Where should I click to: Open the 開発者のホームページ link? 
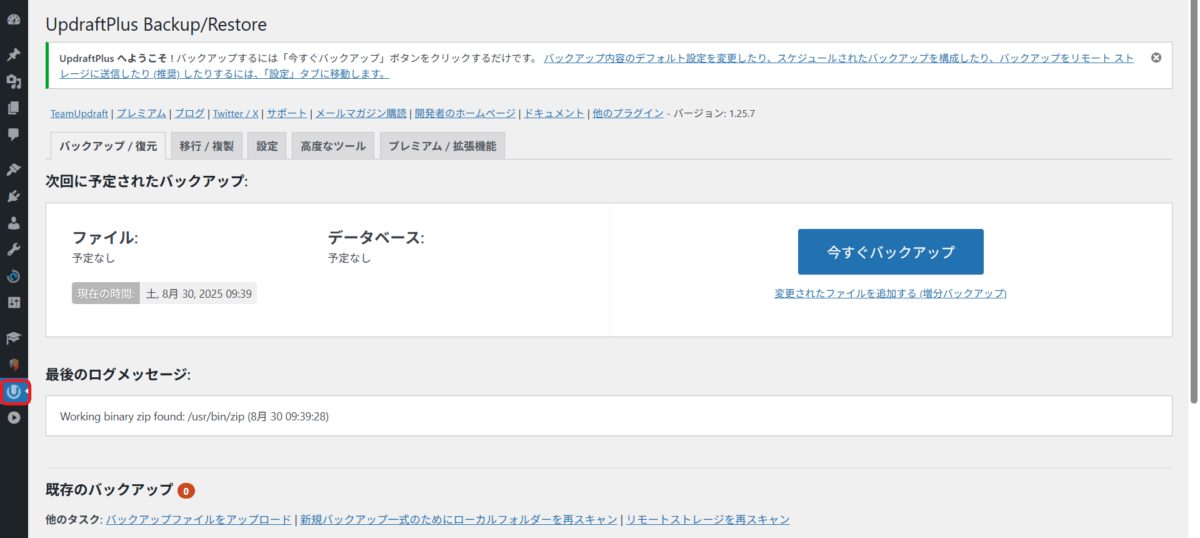click(465, 114)
